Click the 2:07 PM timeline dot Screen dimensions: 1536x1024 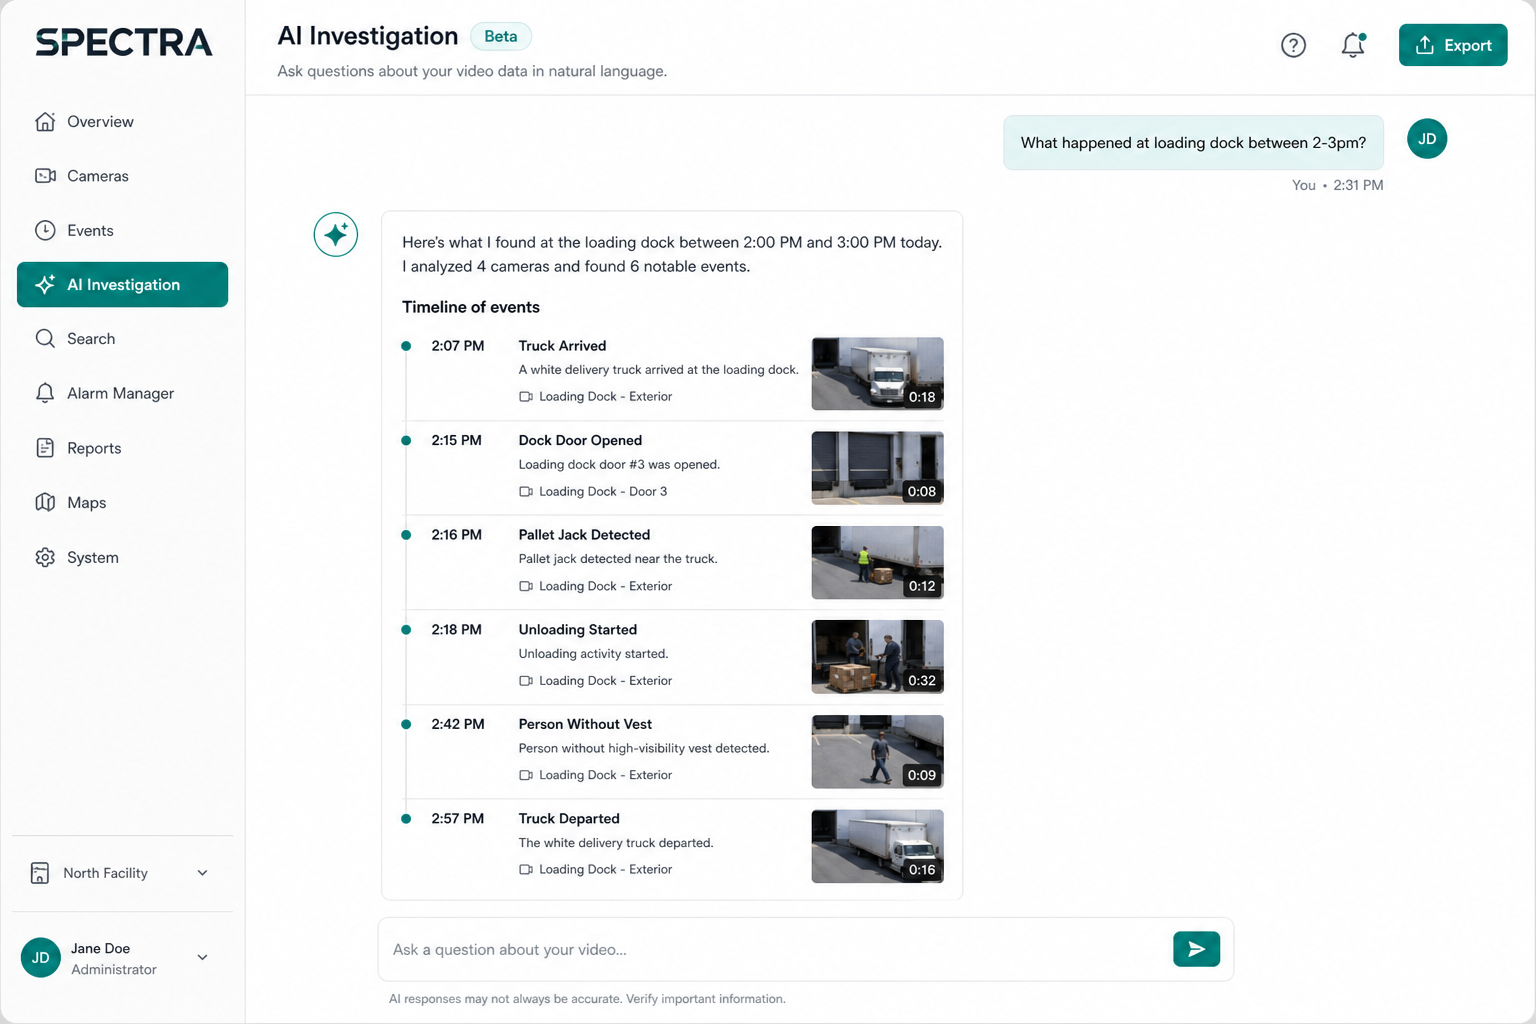coord(406,346)
